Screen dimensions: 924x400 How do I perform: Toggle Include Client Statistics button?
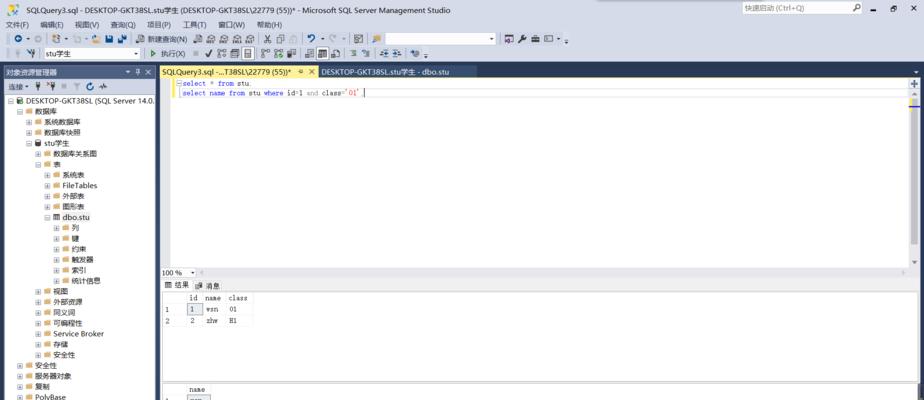(x=291, y=54)
